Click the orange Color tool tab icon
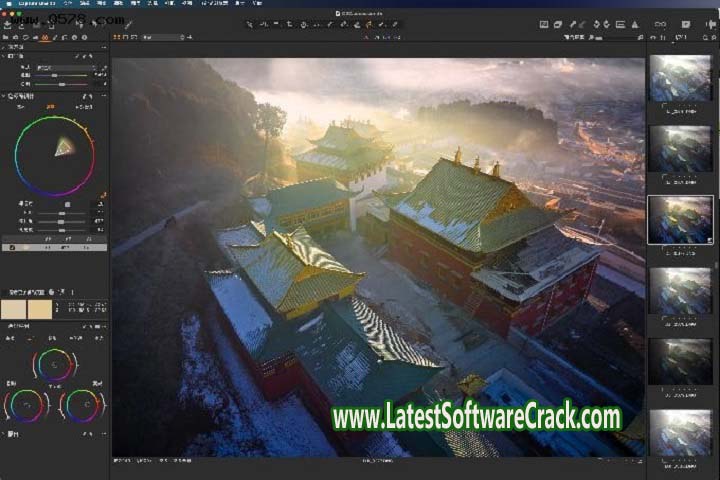Viewport: 720px width, 480px height. 45,37
